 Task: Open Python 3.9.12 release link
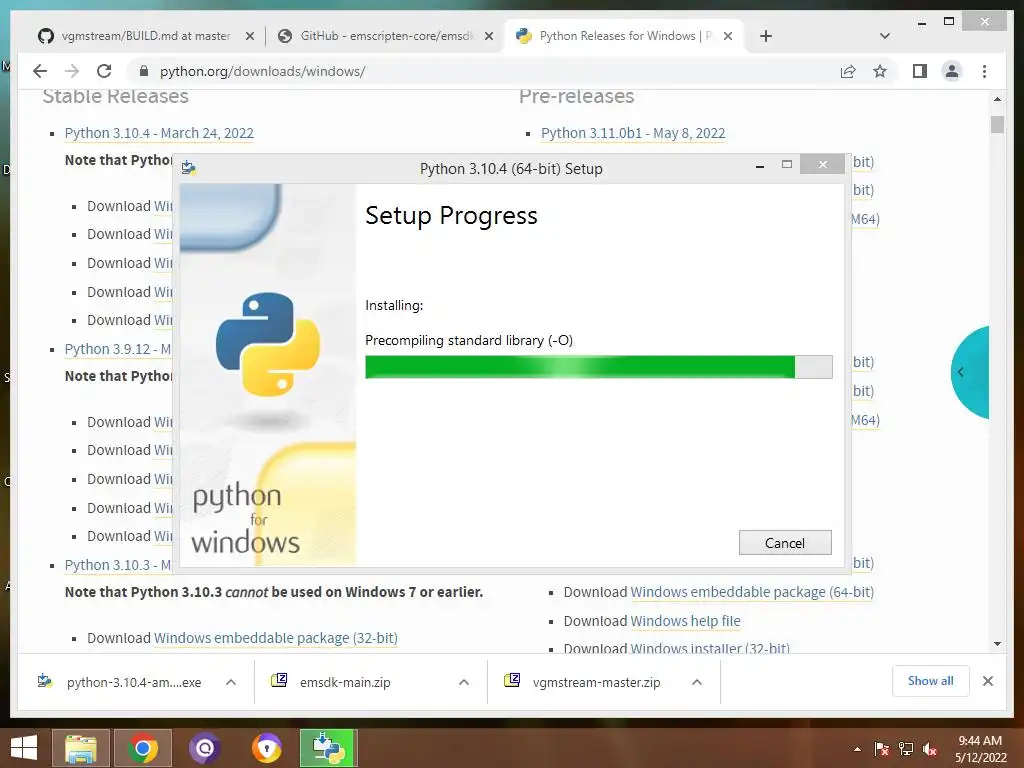click(x=118, y=349)
